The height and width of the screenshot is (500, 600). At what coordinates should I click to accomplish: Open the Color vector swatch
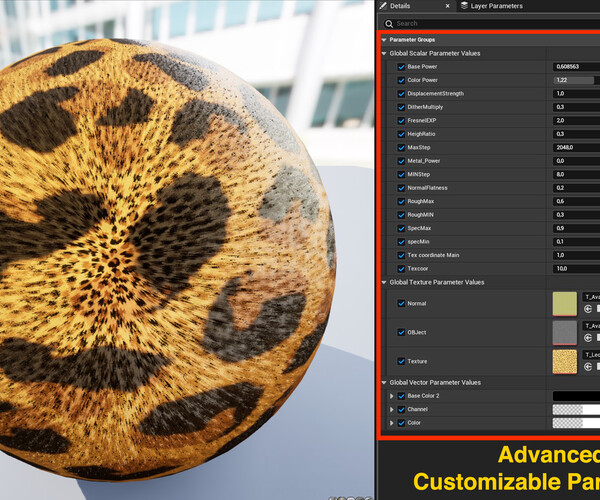point(576,423)
